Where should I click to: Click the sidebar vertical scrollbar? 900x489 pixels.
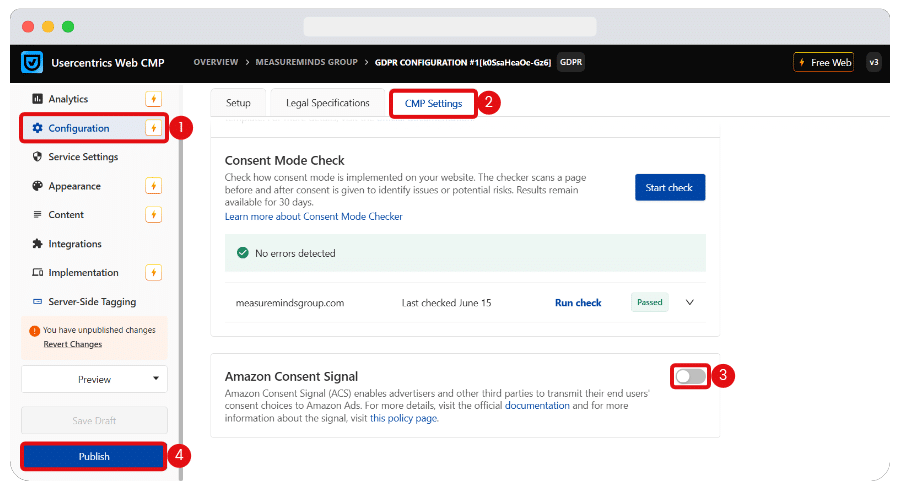point(181,281)
